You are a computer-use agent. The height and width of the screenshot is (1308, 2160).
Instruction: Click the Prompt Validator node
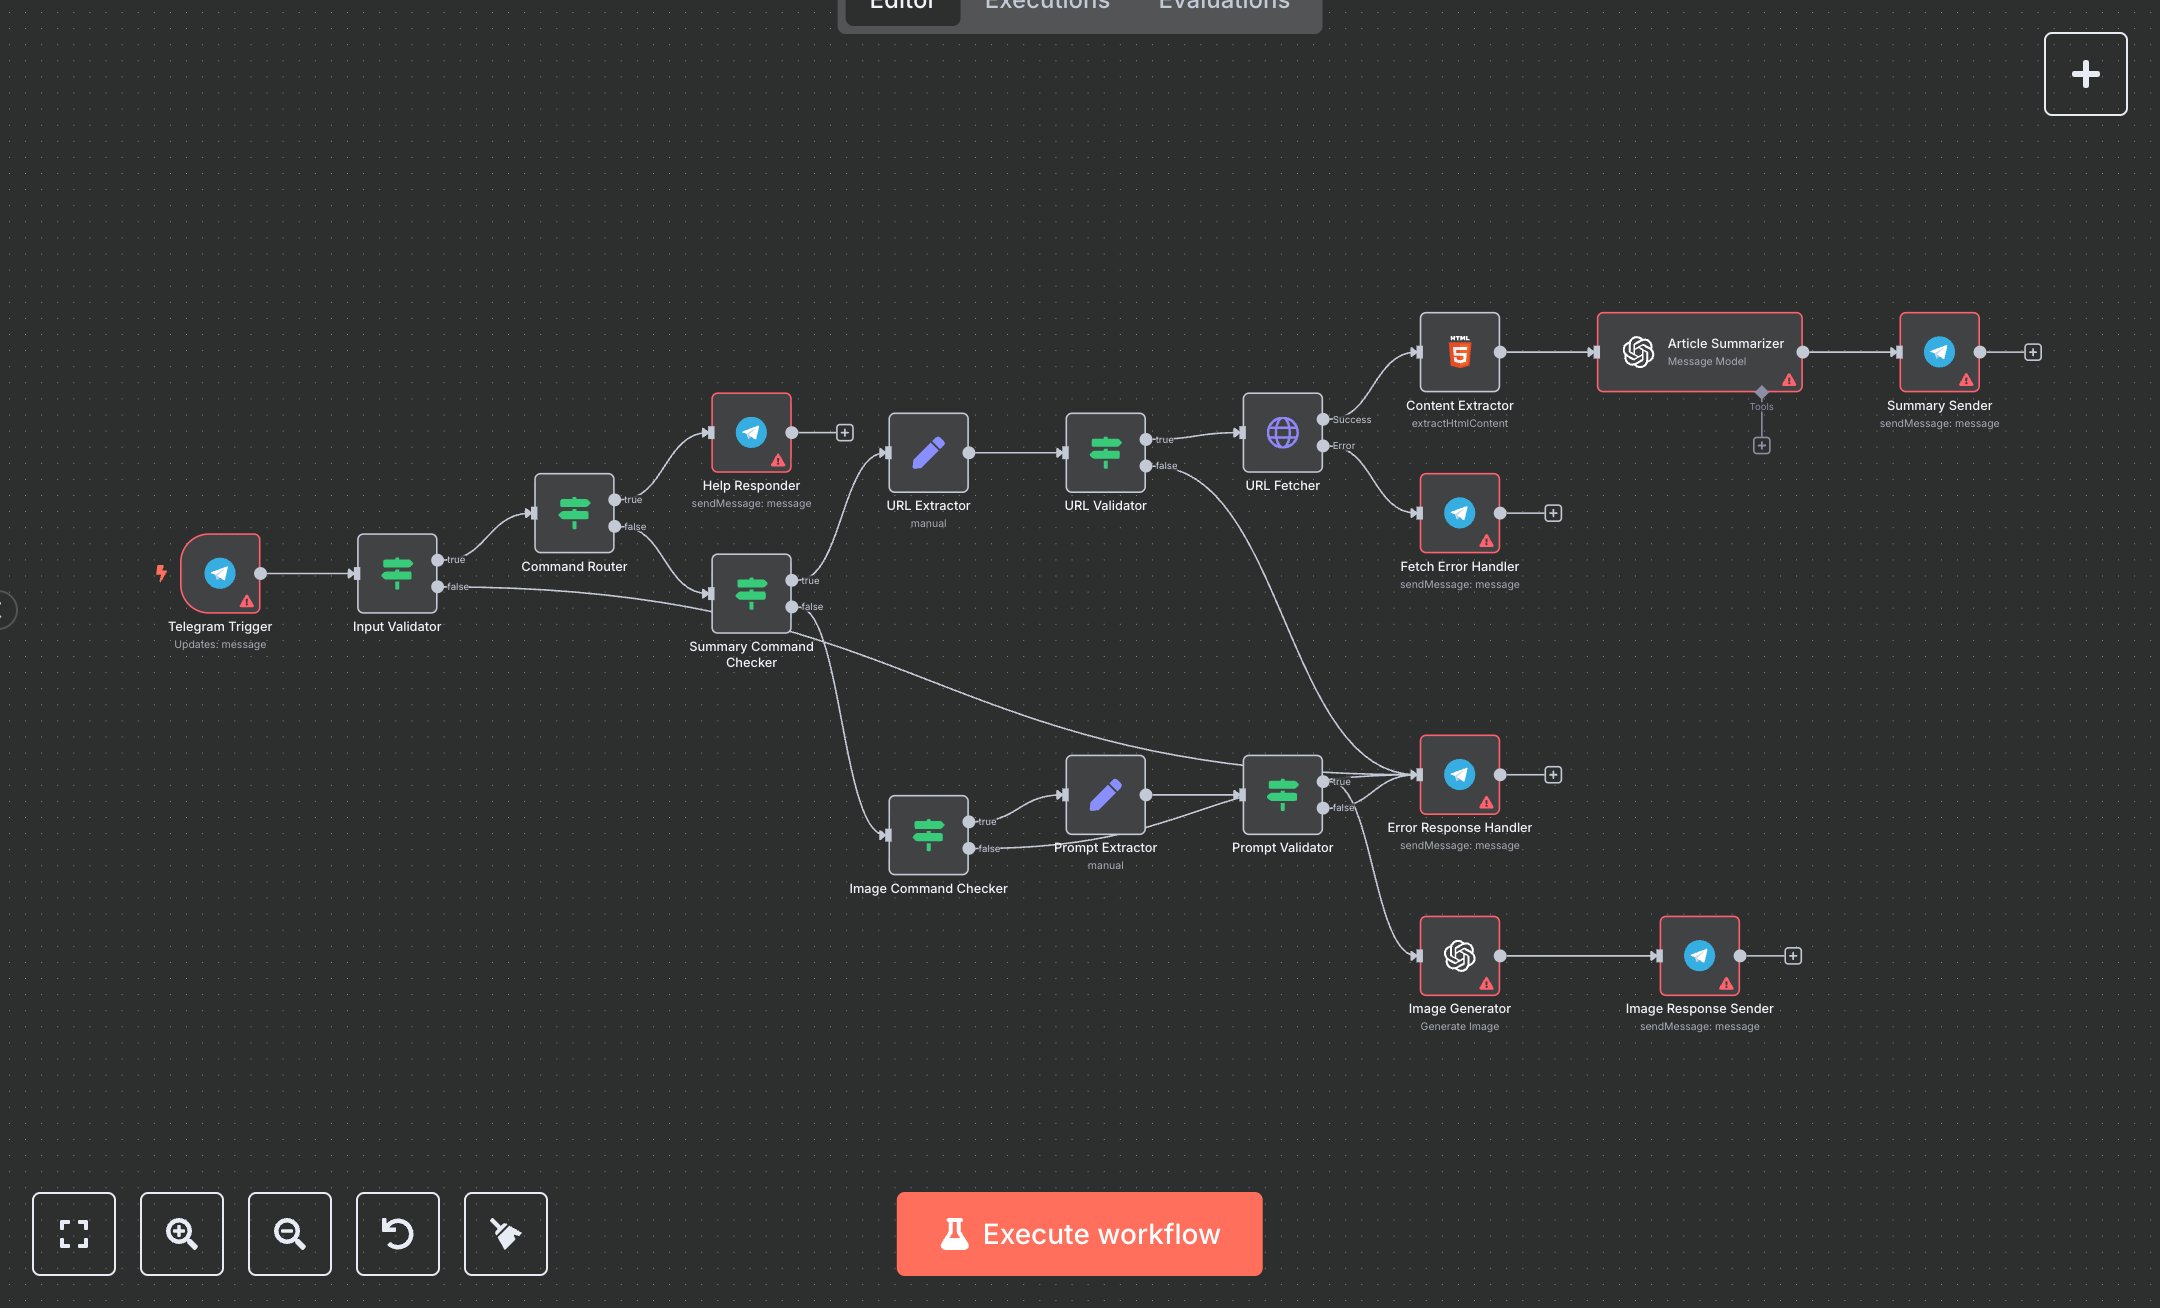1282,795
